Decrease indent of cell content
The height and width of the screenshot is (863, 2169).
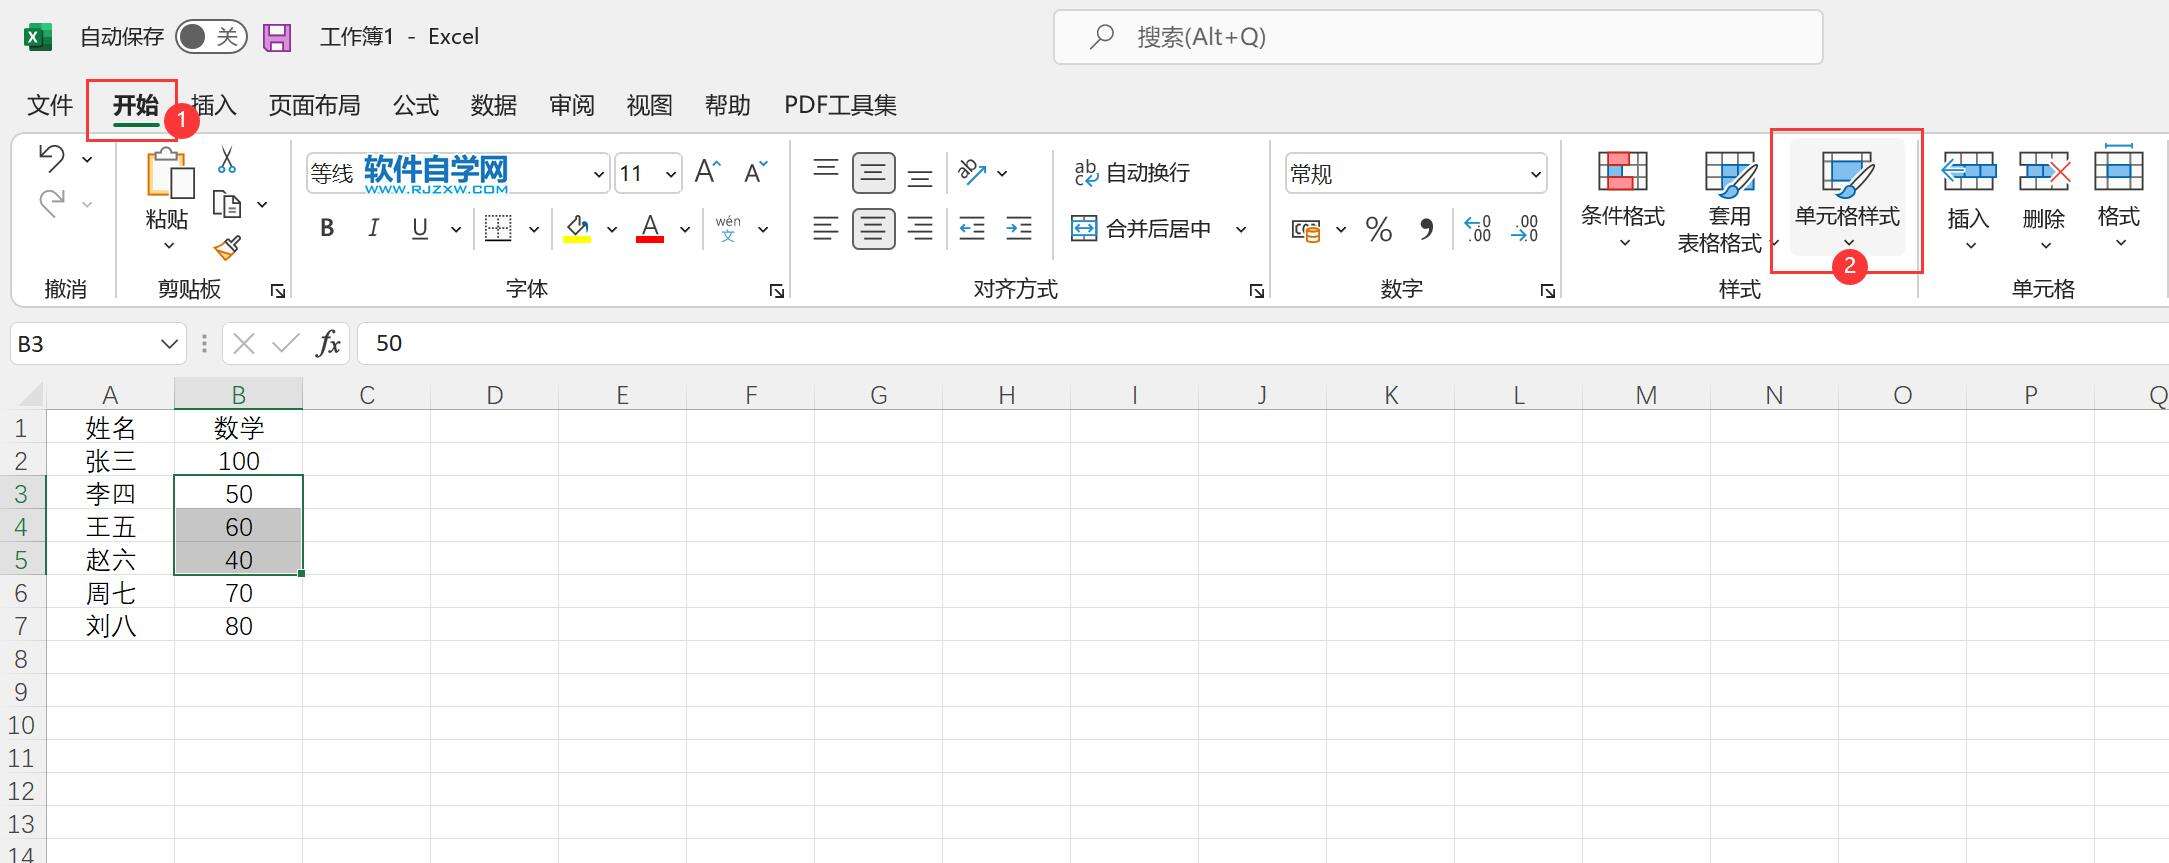pos(972,229)
